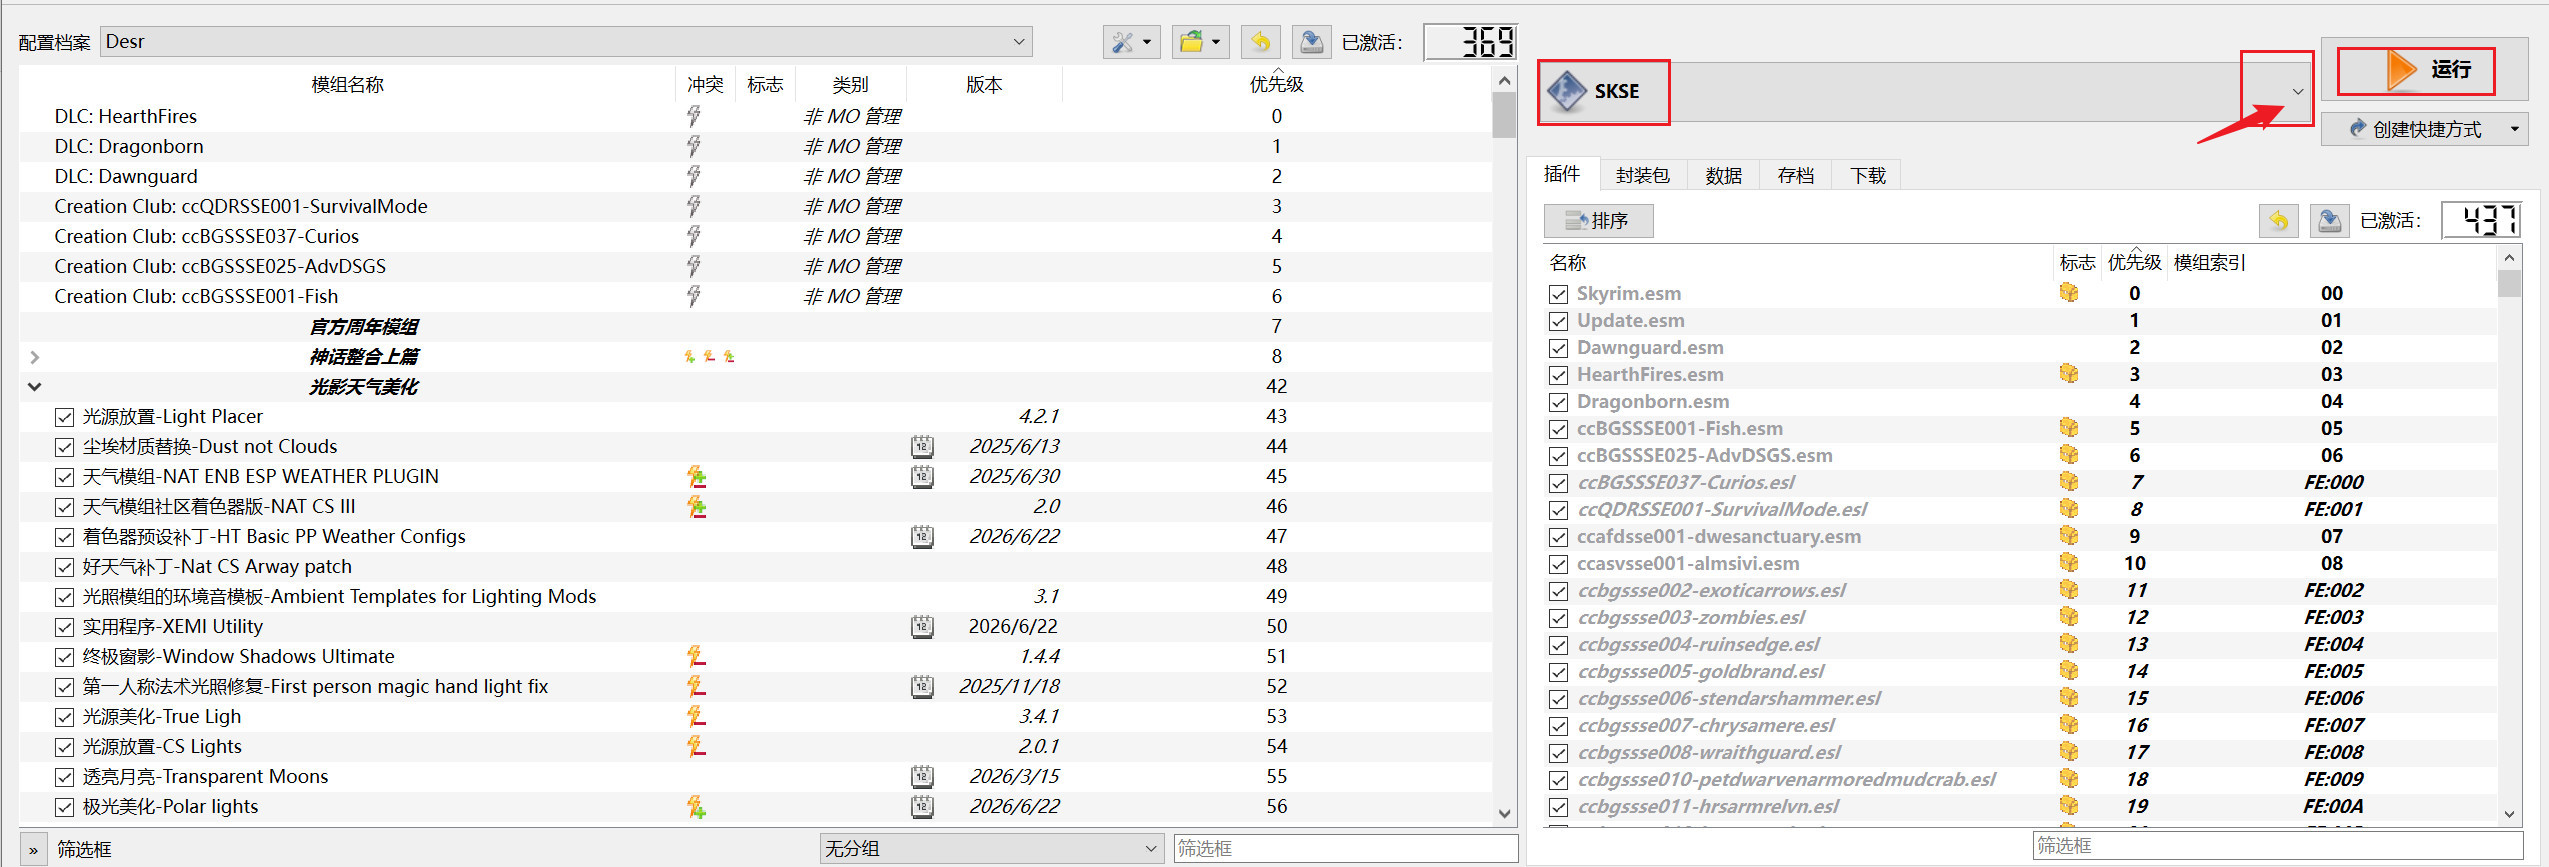
Task: Collapse the 光影天气美化 separator
Action: [x=35, y=387]
